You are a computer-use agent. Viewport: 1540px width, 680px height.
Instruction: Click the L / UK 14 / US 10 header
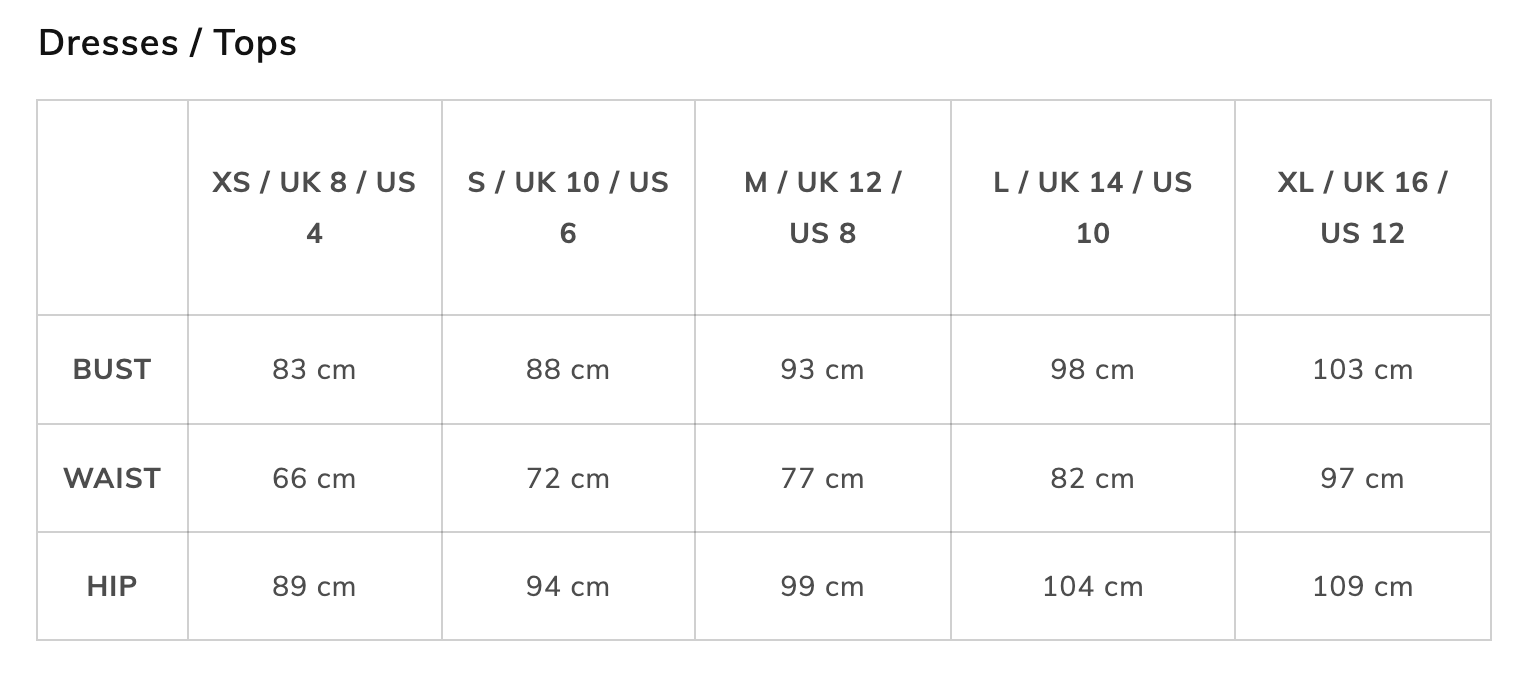[x=1093, y=207]
